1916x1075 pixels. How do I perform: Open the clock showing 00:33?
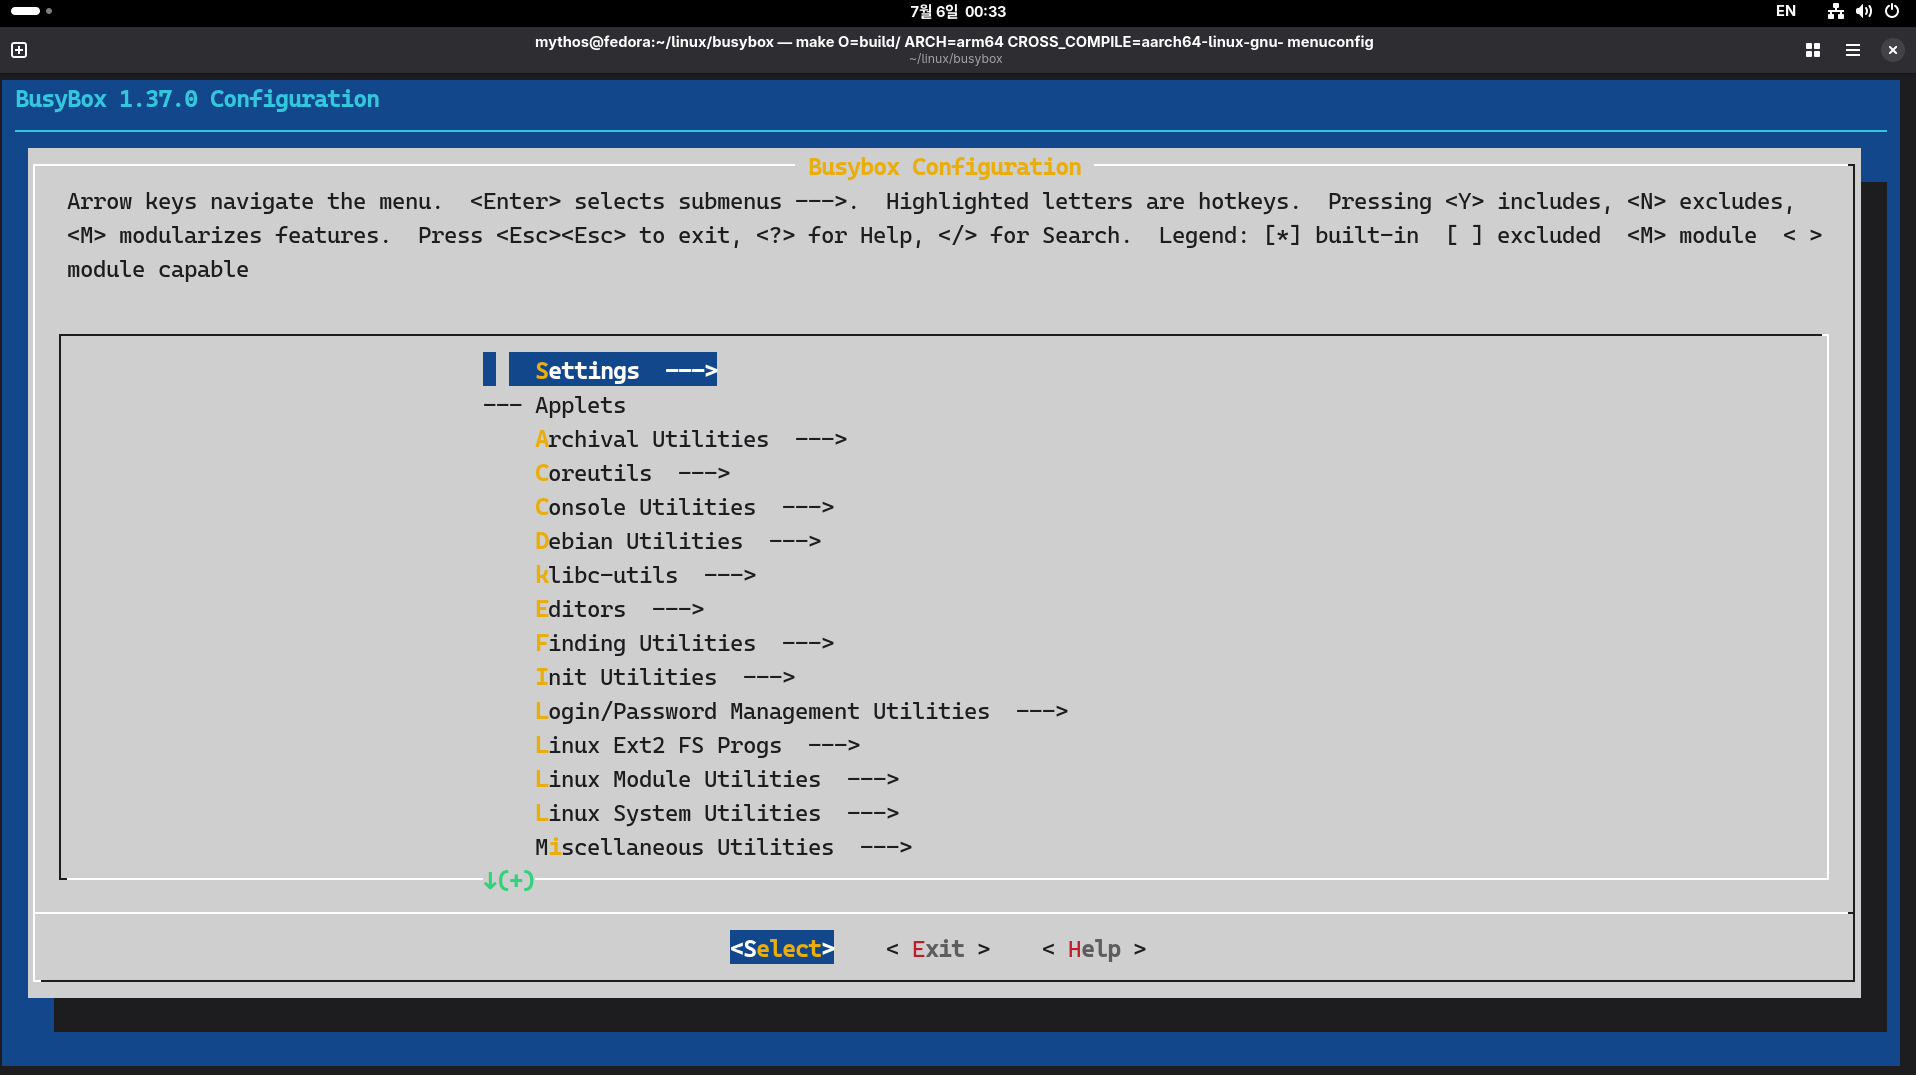(958, 11)
